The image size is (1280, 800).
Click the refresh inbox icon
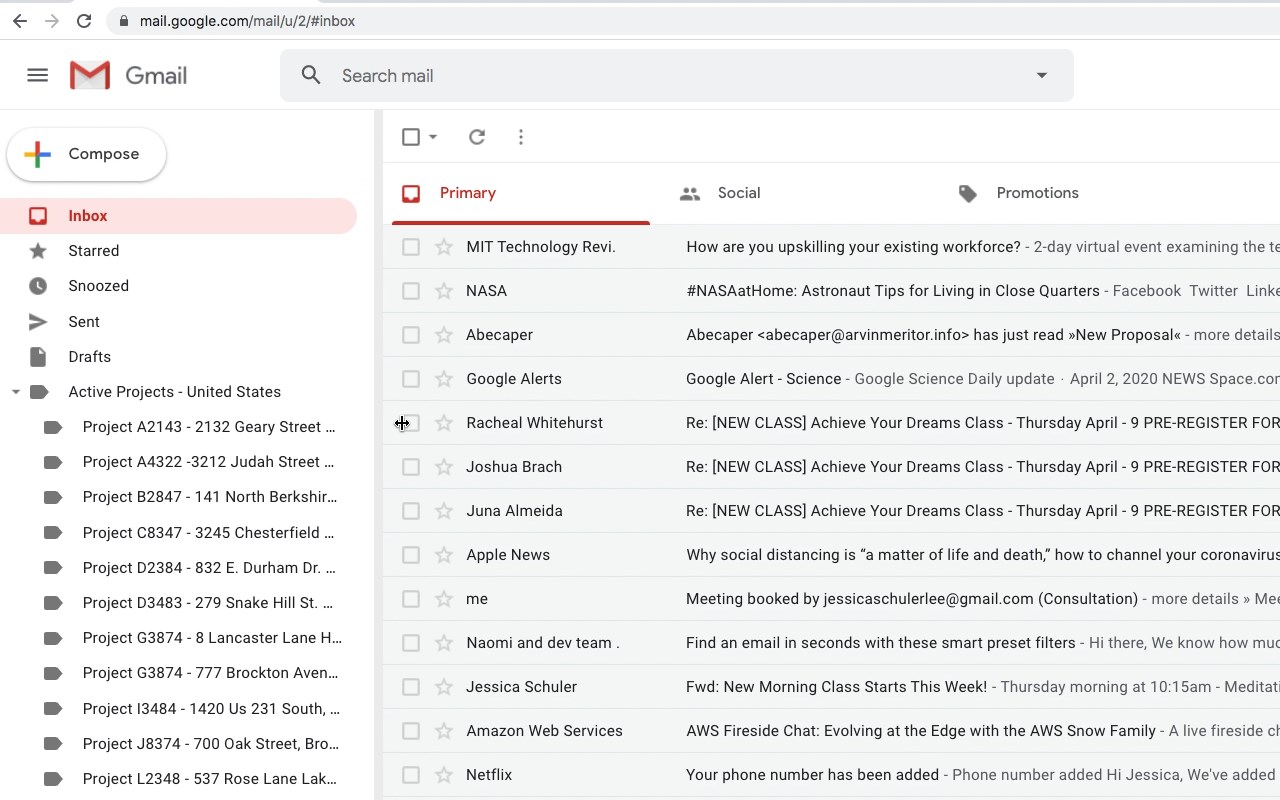tap(477, 137)
